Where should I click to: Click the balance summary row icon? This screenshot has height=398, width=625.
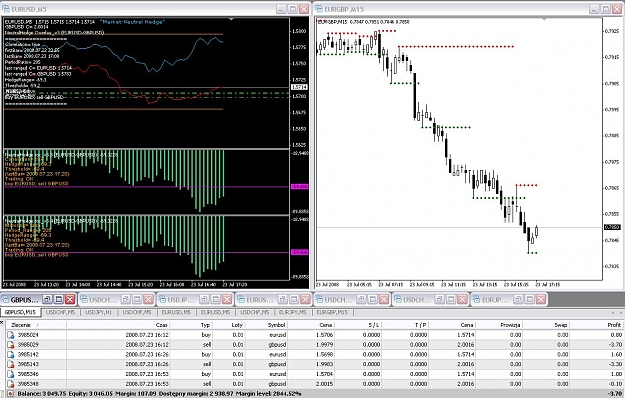[x=10, y=394]
